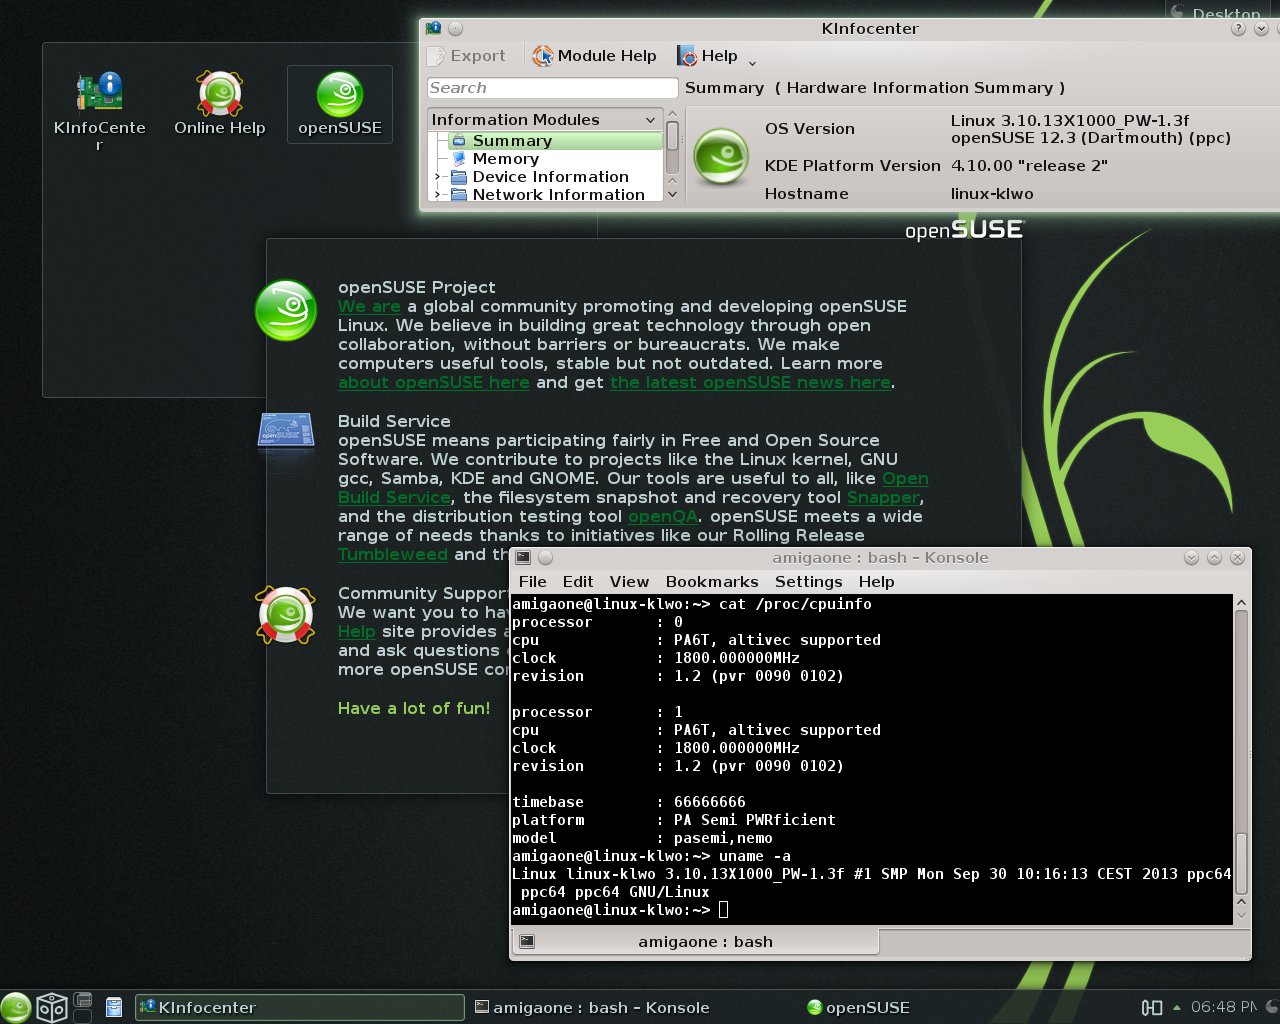Viewport: 1280px width, 1024px height.
Task: Click the Build Service blueprint icon
Action: pos(286,431)
